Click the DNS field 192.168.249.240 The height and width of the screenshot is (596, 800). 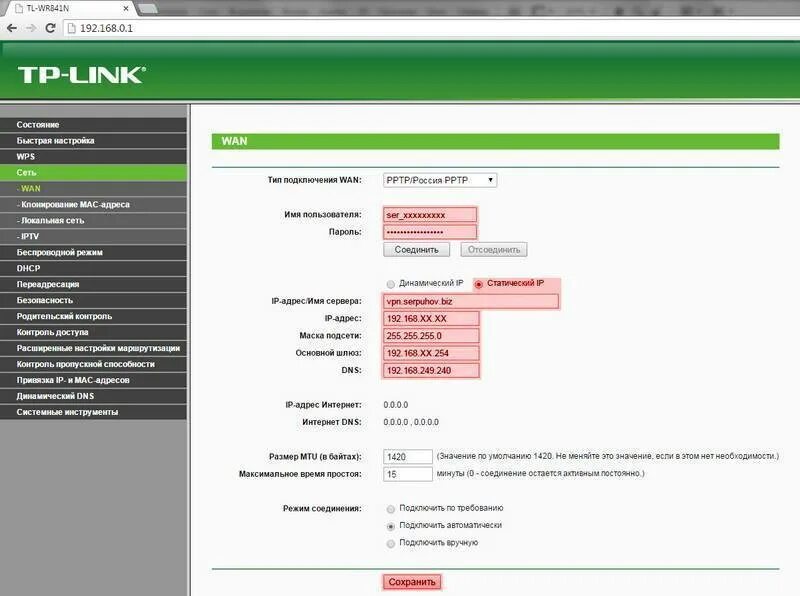(431, 371)
